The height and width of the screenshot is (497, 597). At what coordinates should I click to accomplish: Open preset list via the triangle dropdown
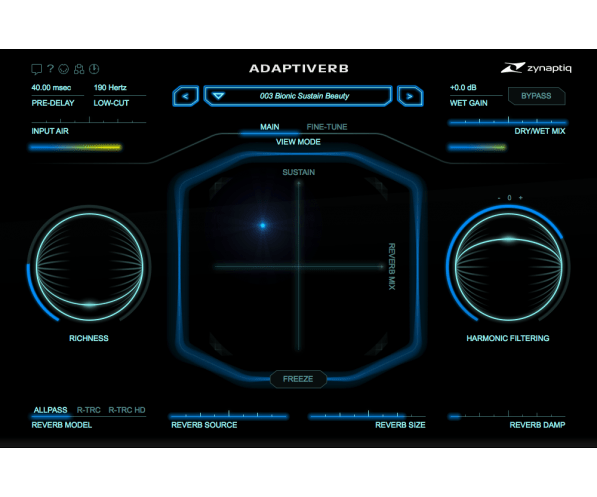(x=218, y=96)
